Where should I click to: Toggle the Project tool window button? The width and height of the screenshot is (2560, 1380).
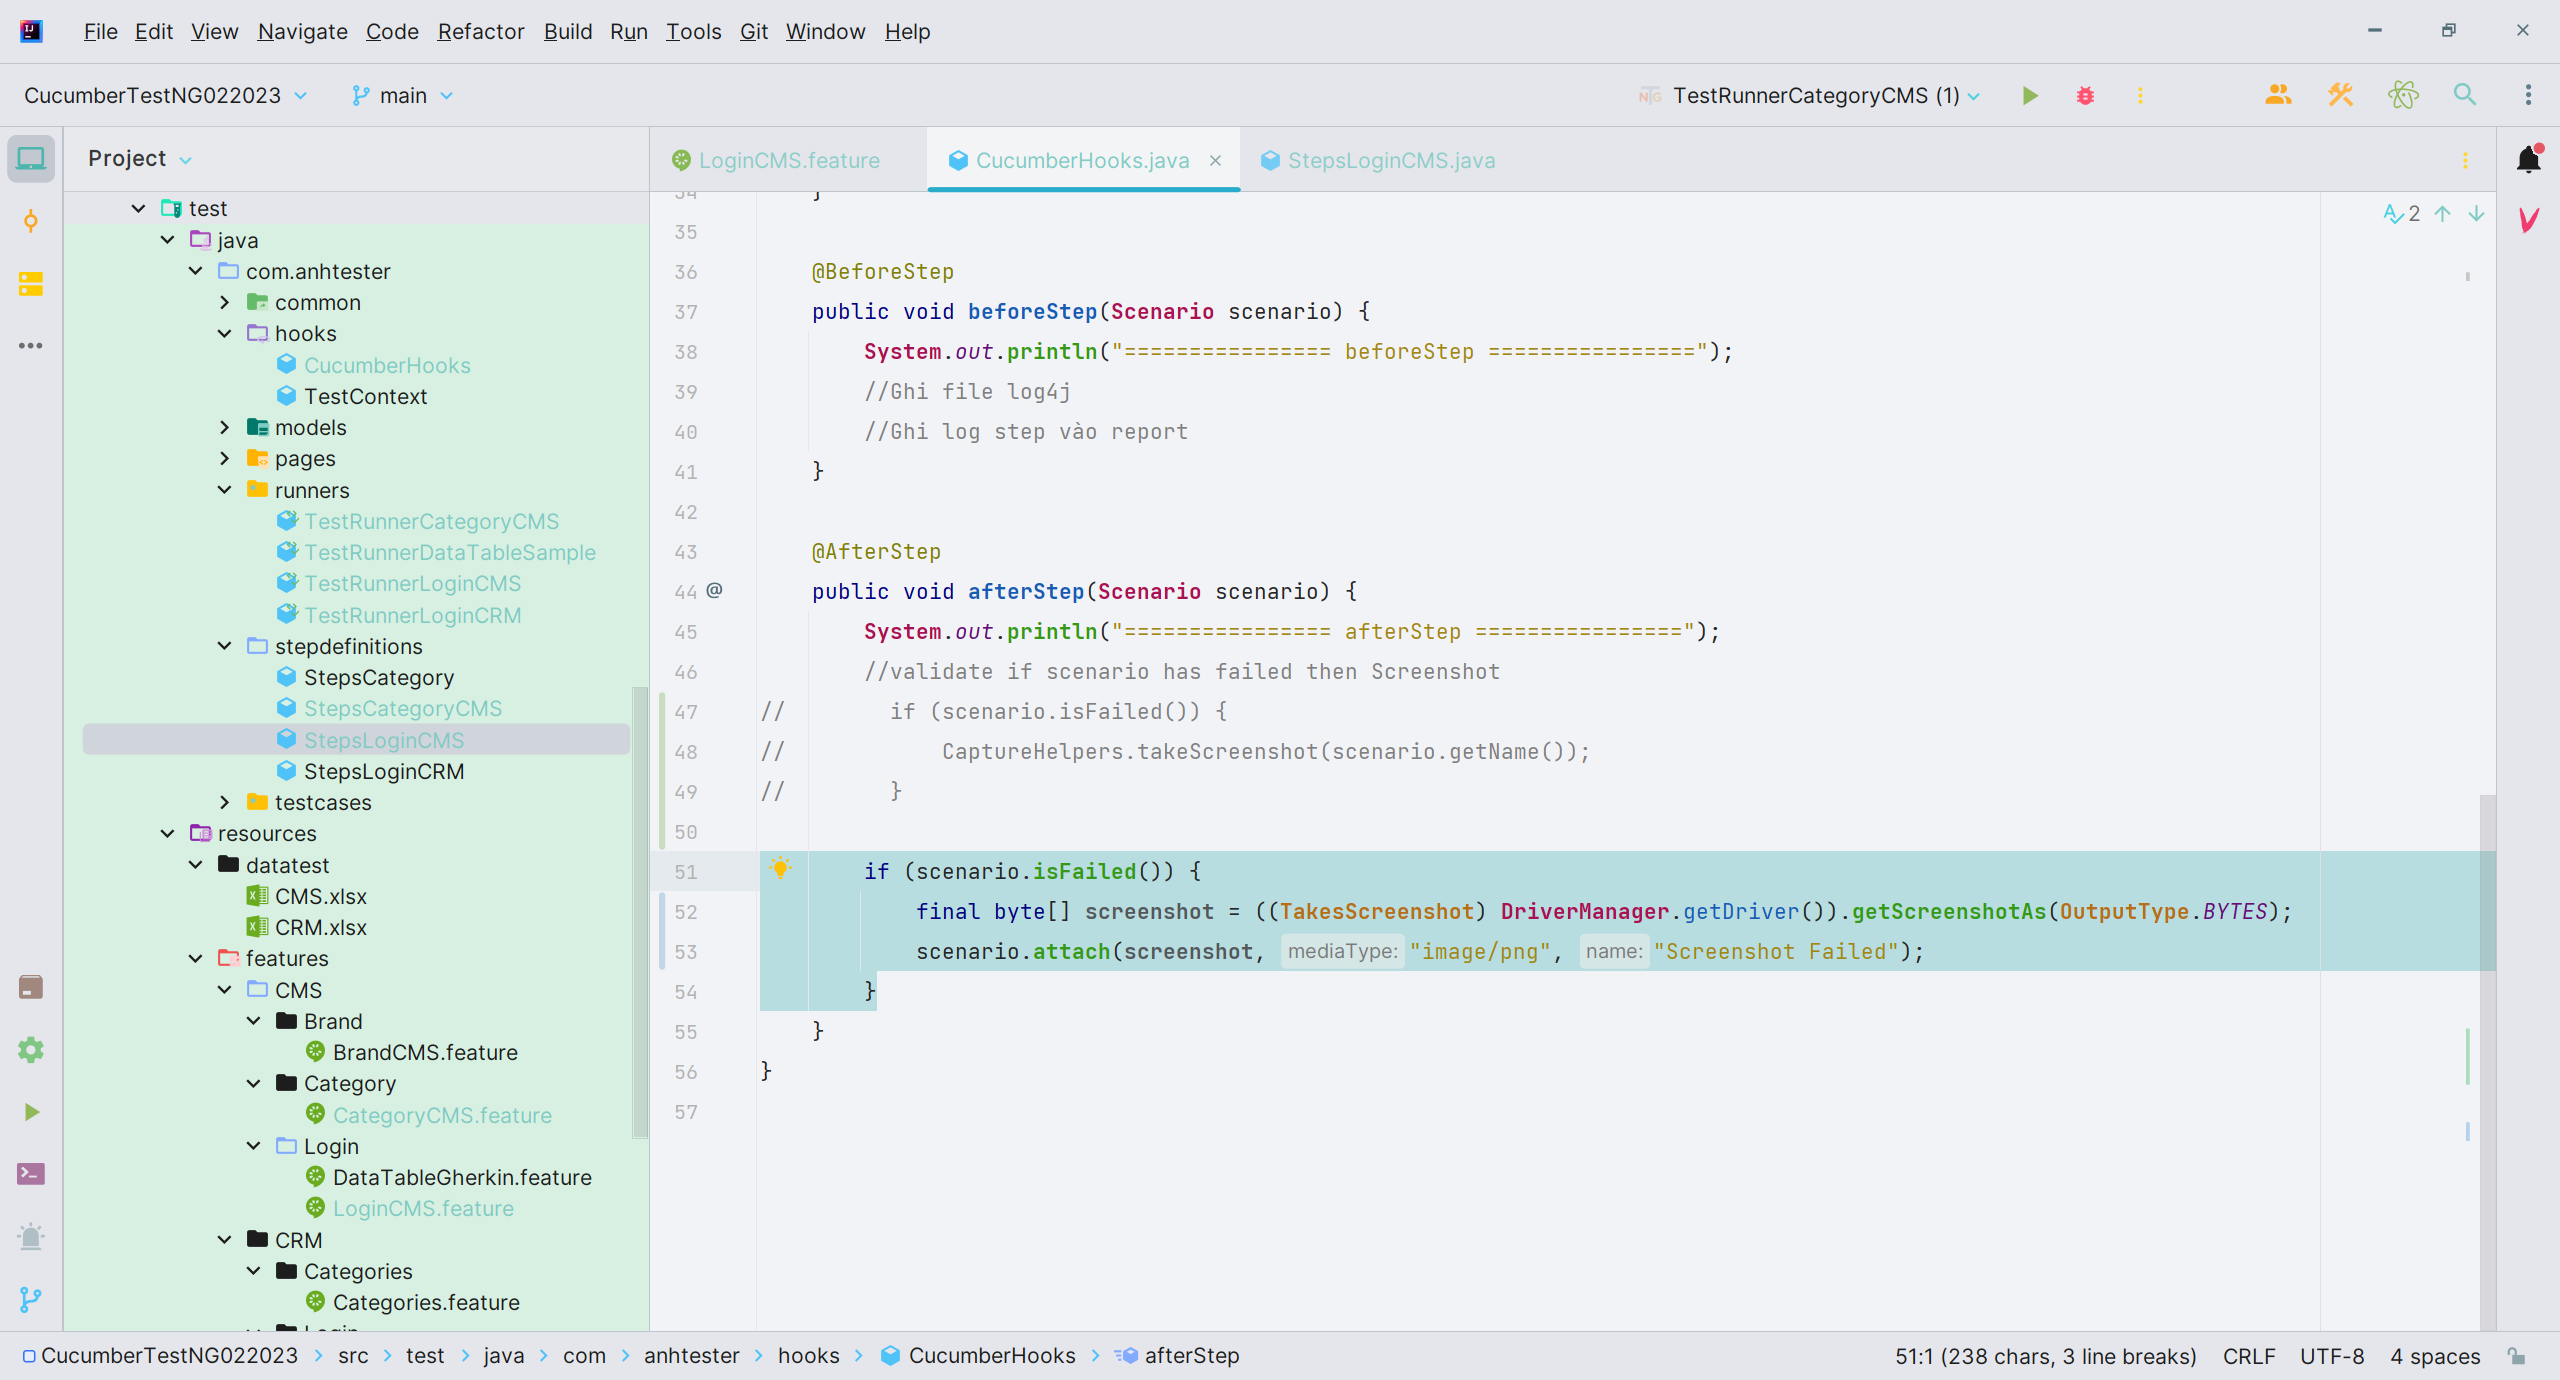(31, 159)
